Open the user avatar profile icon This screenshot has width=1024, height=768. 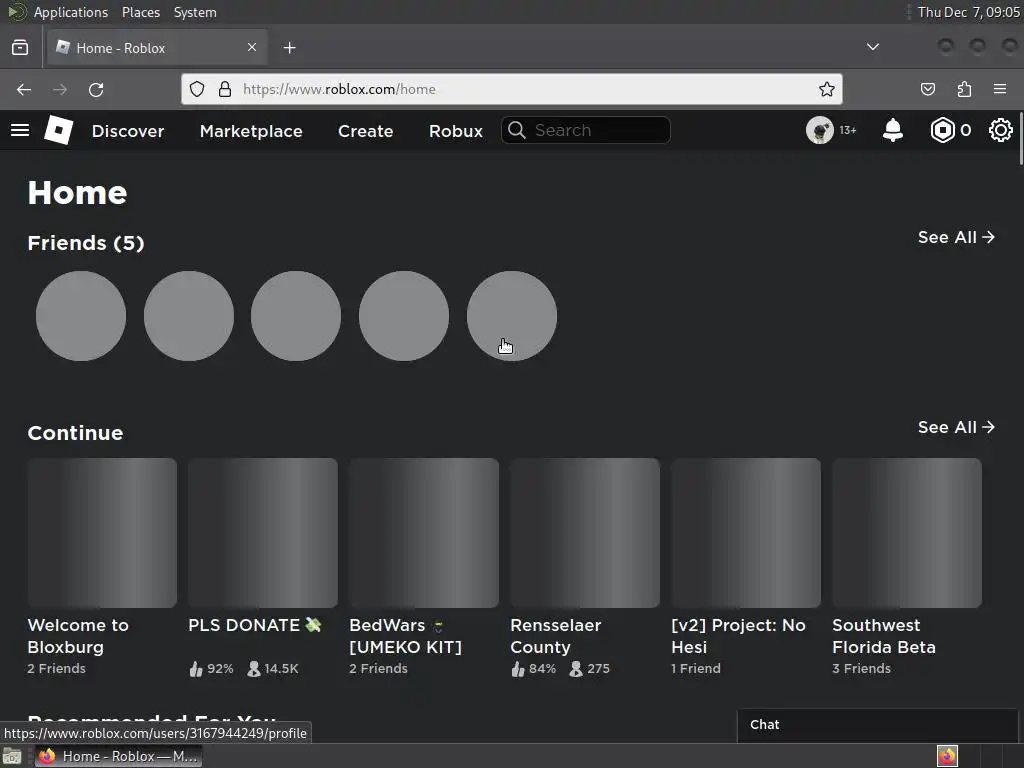click(820, 130)
